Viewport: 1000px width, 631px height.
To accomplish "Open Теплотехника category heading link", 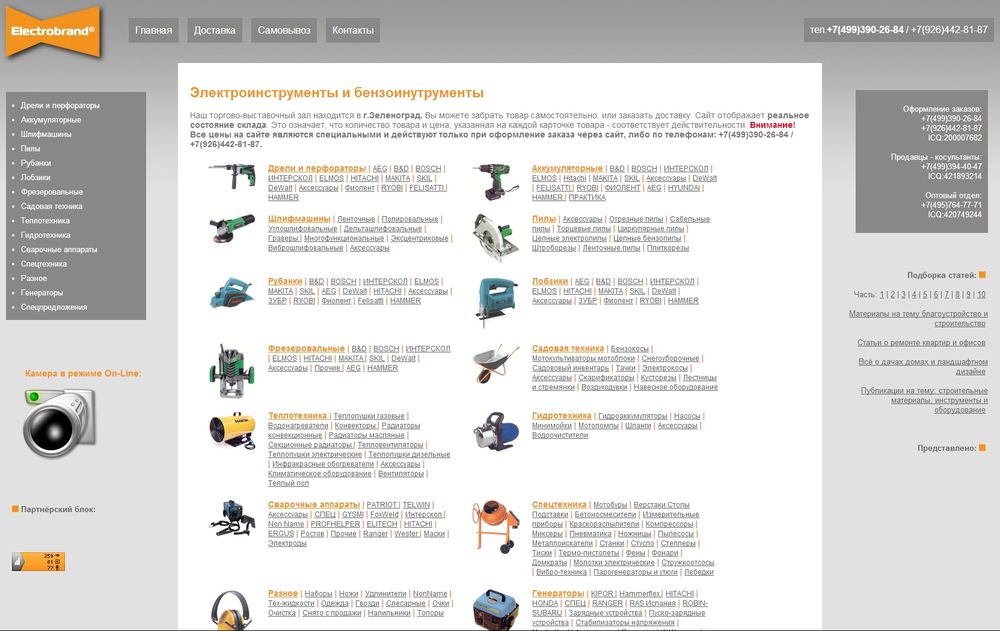I will click(297, 416).
